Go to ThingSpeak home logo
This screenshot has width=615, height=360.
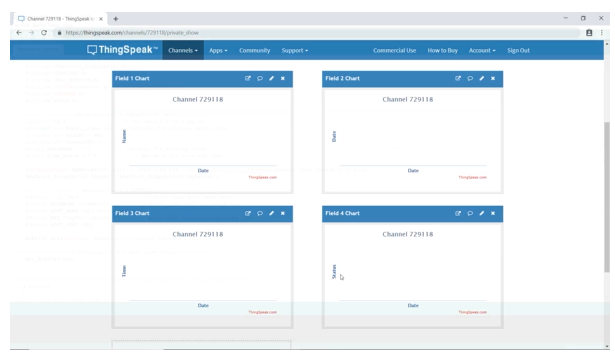pos(122,50)
